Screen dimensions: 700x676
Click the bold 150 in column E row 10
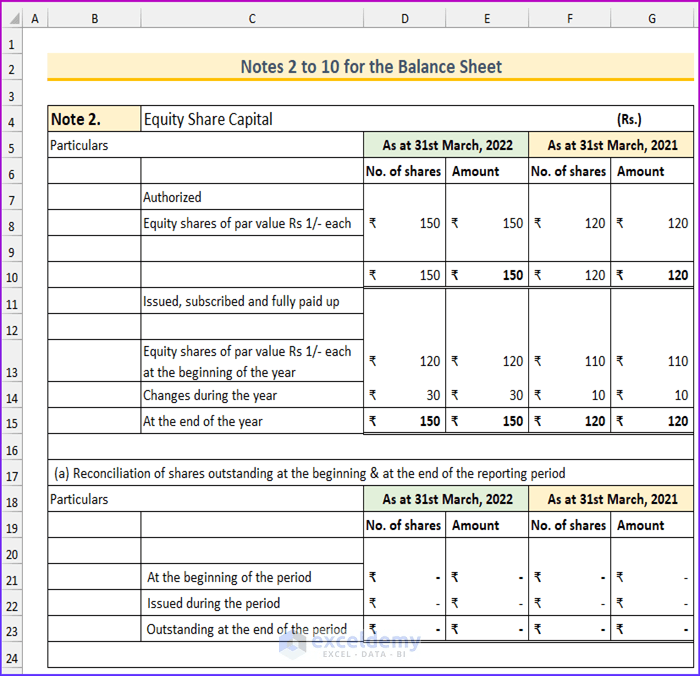click(x=512, y=275)
